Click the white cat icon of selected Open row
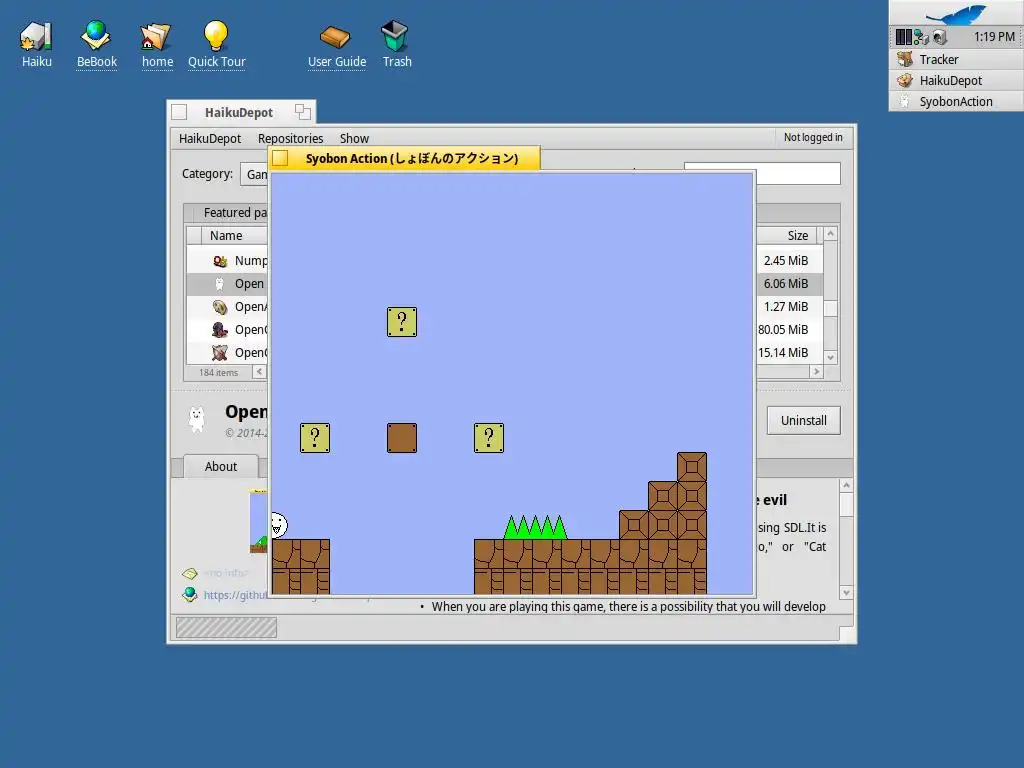Viewport: 1024px width, 768px height. 219,283
